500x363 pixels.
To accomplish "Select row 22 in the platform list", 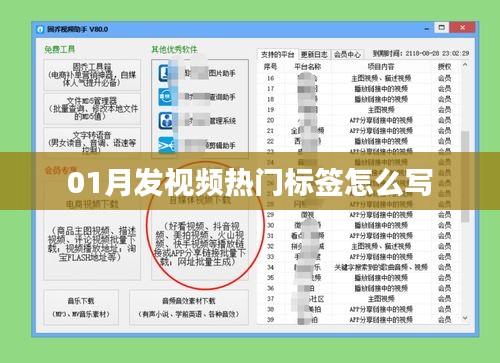I will click(x=359, y=141).
